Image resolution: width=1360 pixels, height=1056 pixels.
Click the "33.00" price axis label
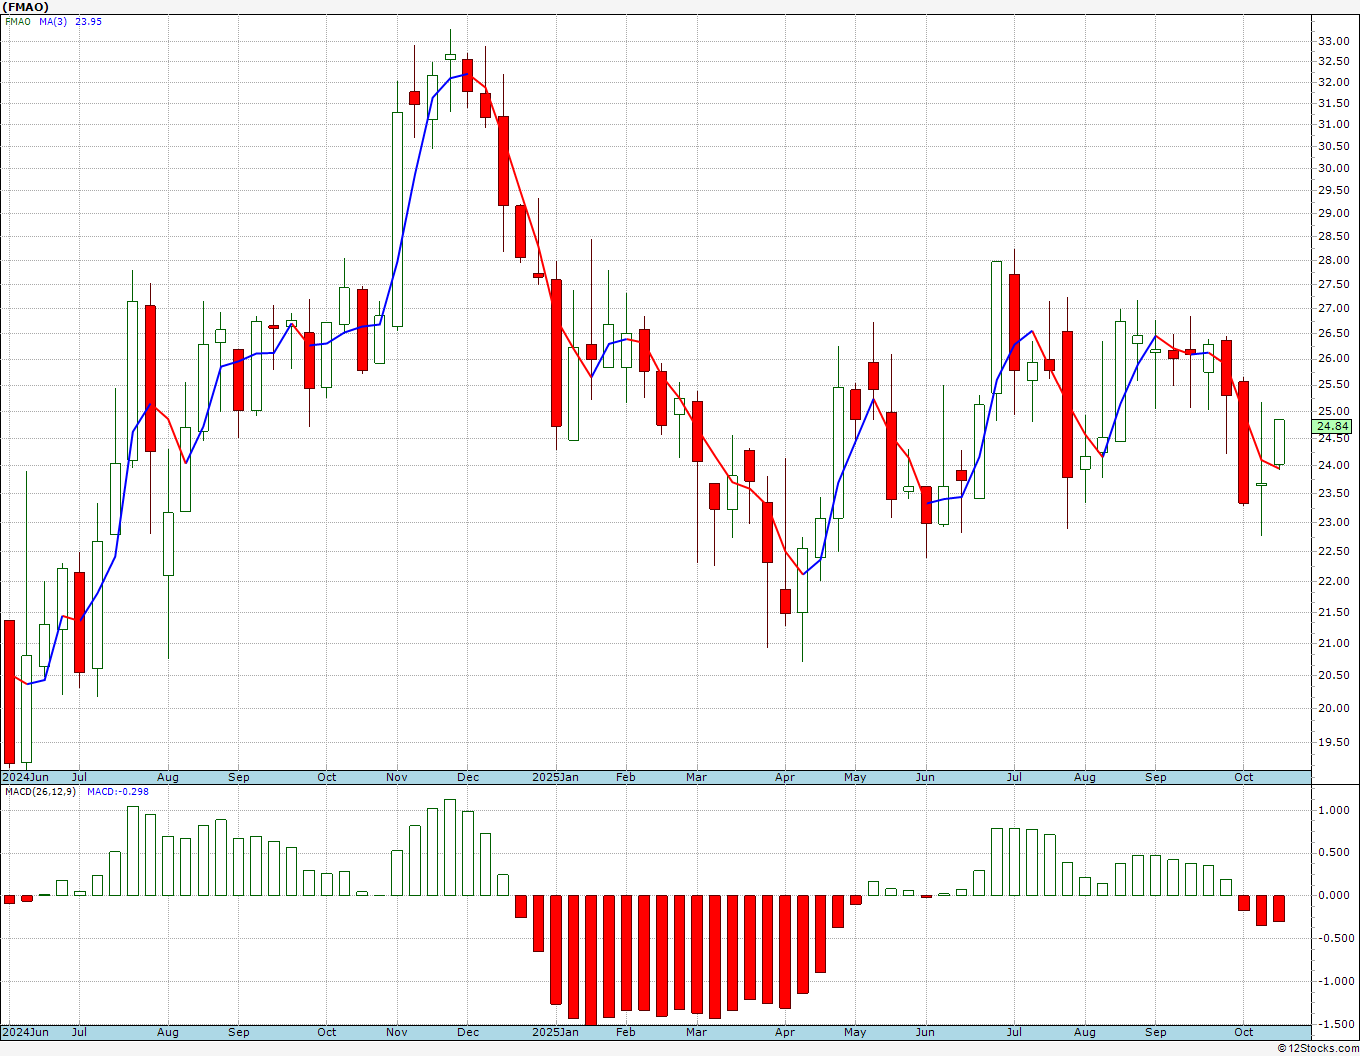click(x=1333, y=41)
